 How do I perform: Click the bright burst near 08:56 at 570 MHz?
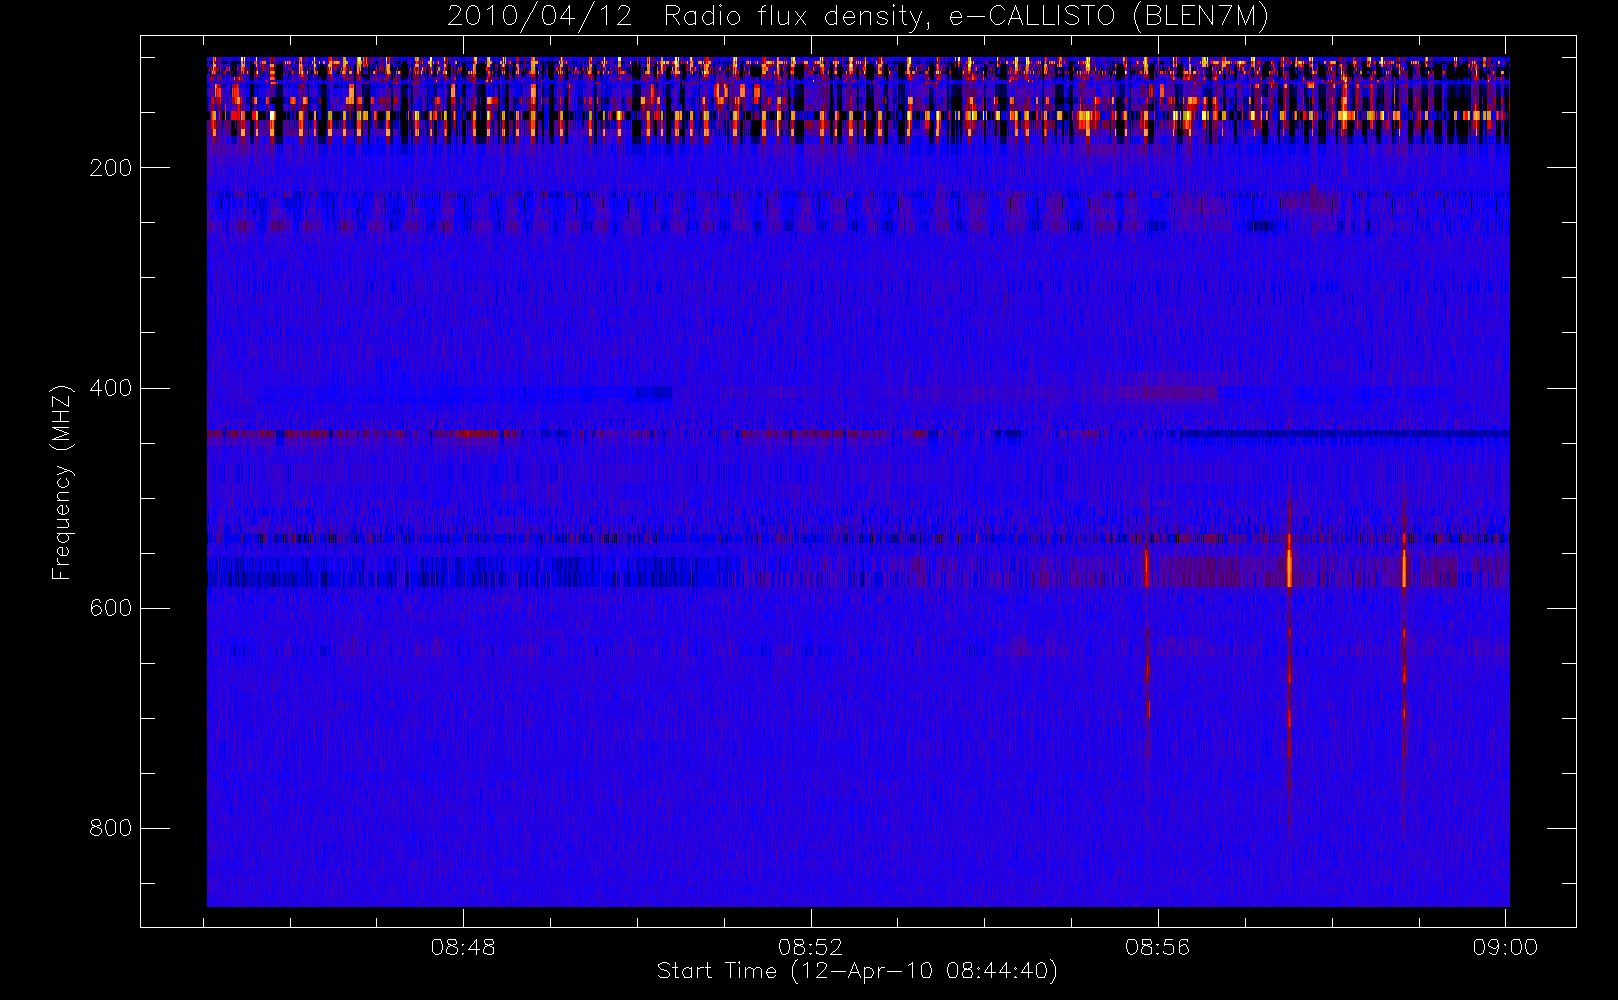point(1146,569)
